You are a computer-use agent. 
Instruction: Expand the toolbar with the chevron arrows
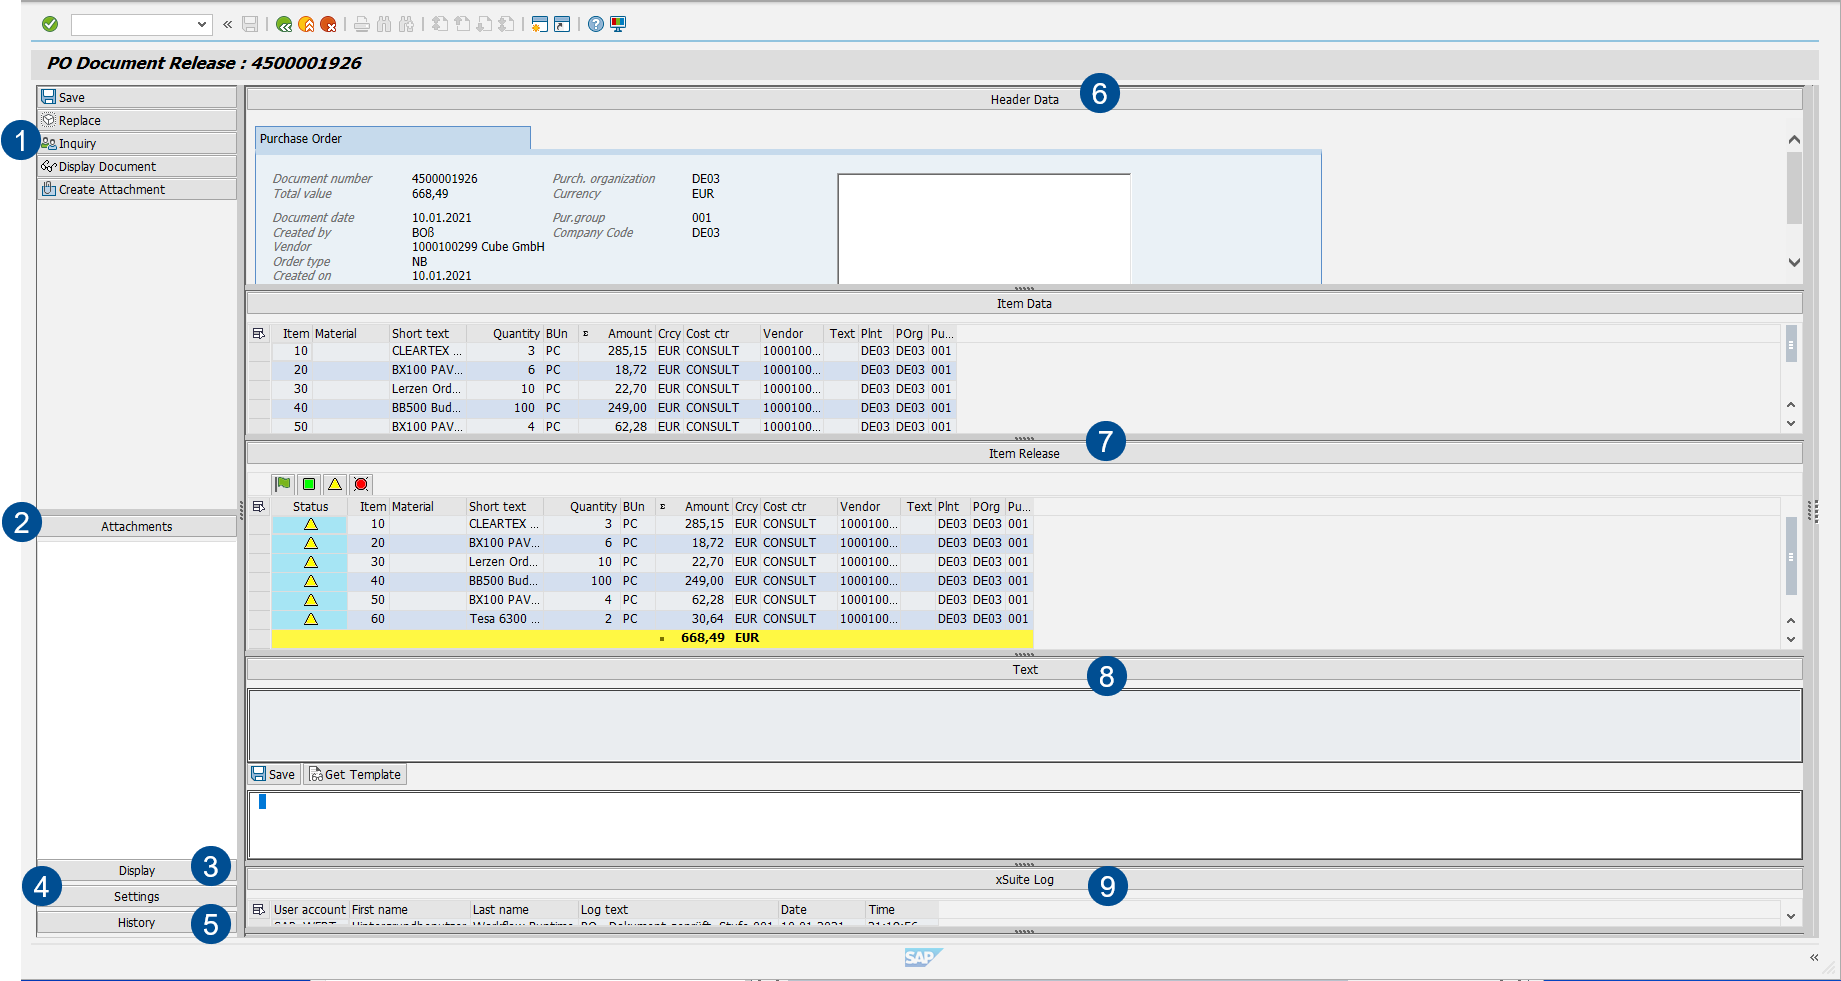click(x=227, y=24)
